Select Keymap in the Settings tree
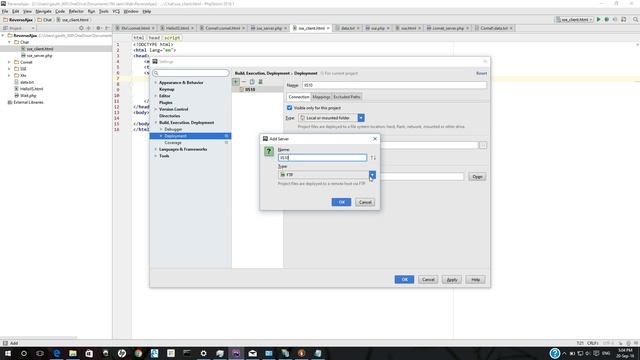This screenshot has width=640, height=360. (167, 89)
